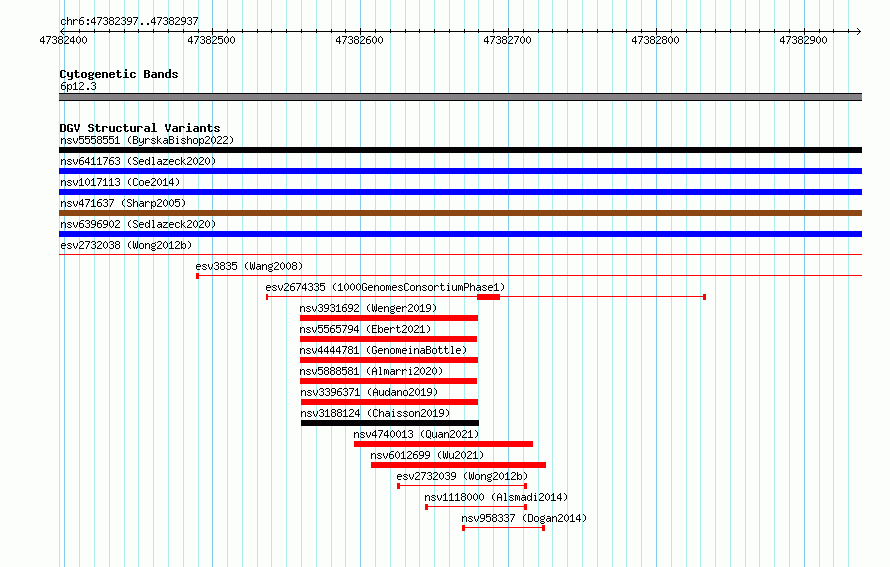890x567 pixels.
Task: Select thin red span under nsv1118000
Action: coord(476,507)
